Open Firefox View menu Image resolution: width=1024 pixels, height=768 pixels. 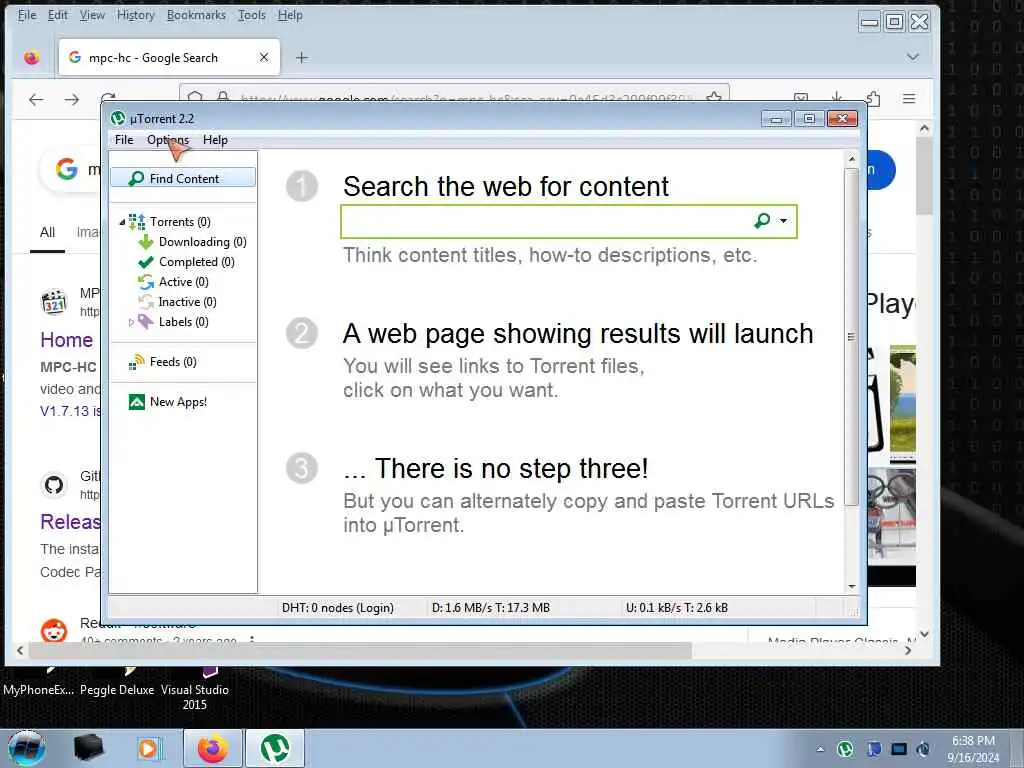point(92,15)
